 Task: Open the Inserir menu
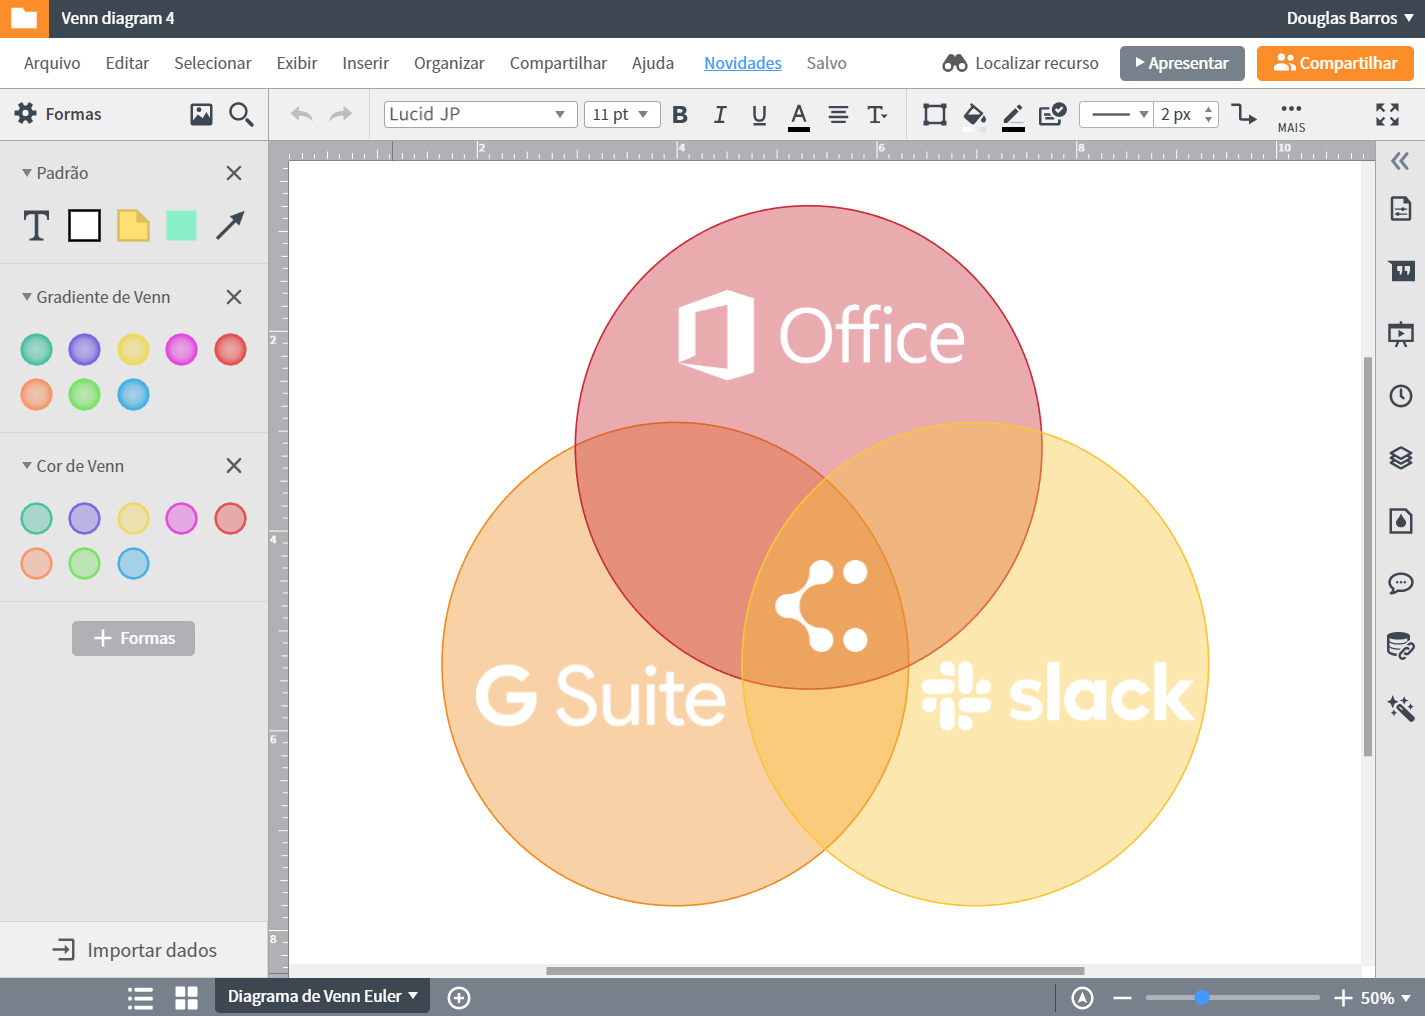click(365, 62)
